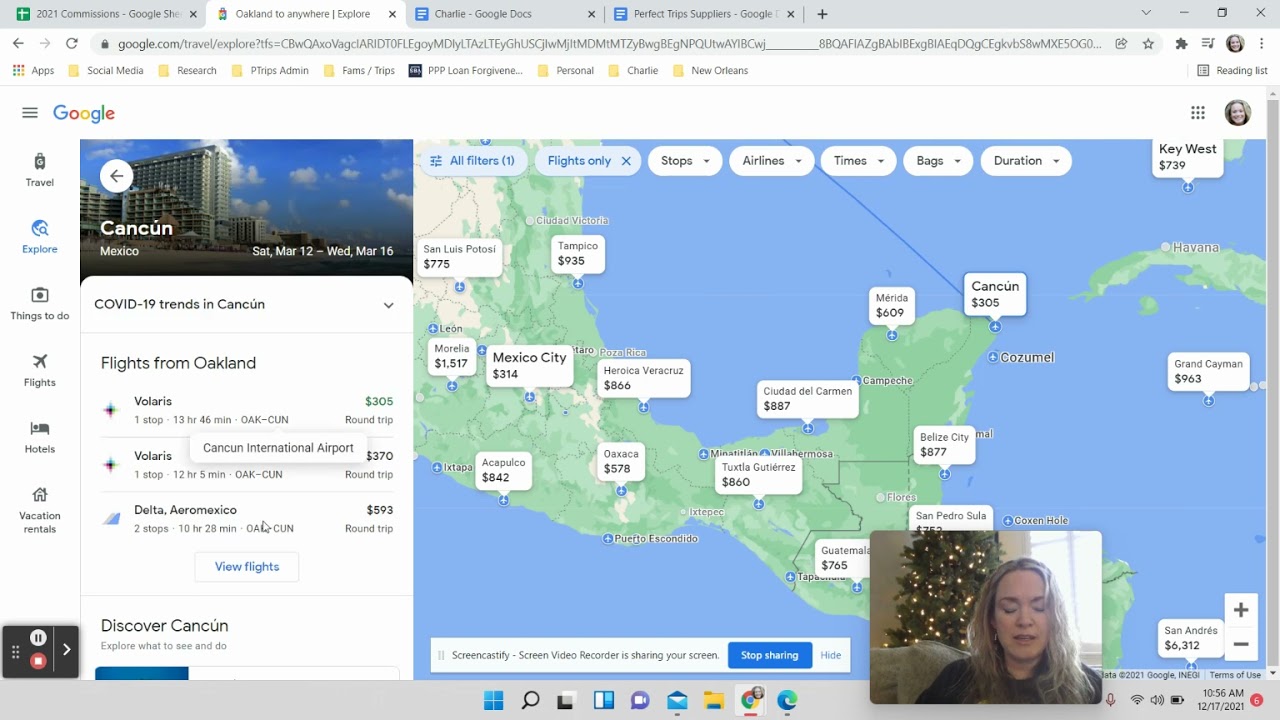Open the Stops dropdown
Screen dimensions: 1280x720
tap(685, 161)
